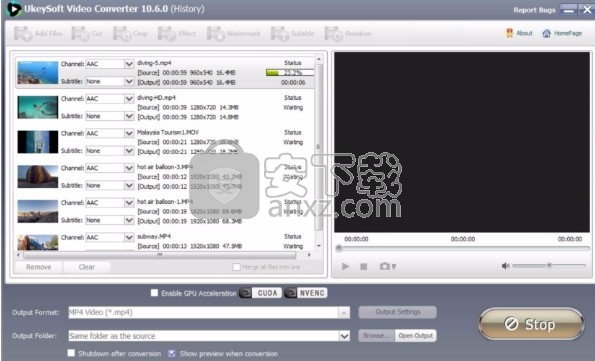
Task: Open Channel dropdown for Malaysia Tourism1.MOV
Action: pyautogui.click(x=129, y=133)
